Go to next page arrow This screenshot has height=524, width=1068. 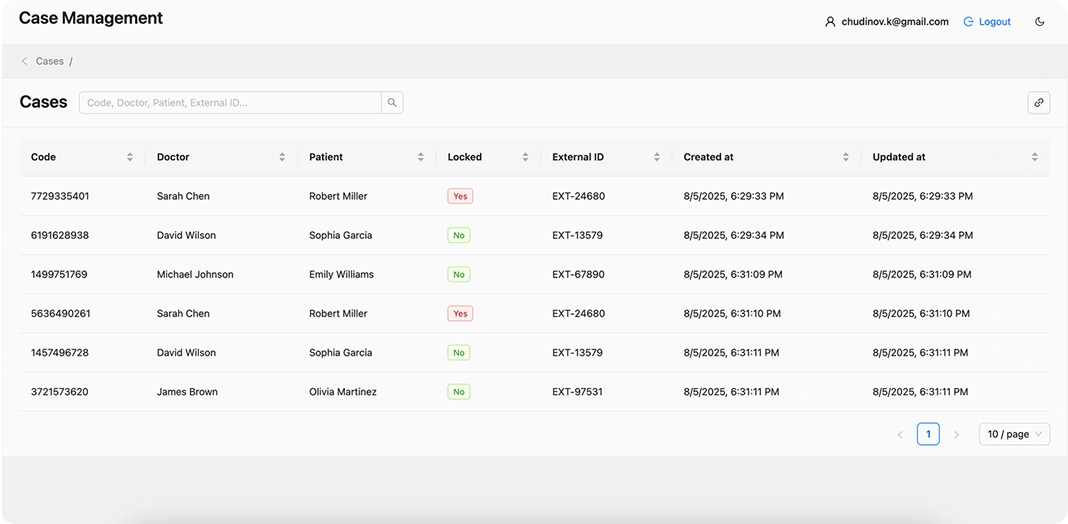point(956,434)
